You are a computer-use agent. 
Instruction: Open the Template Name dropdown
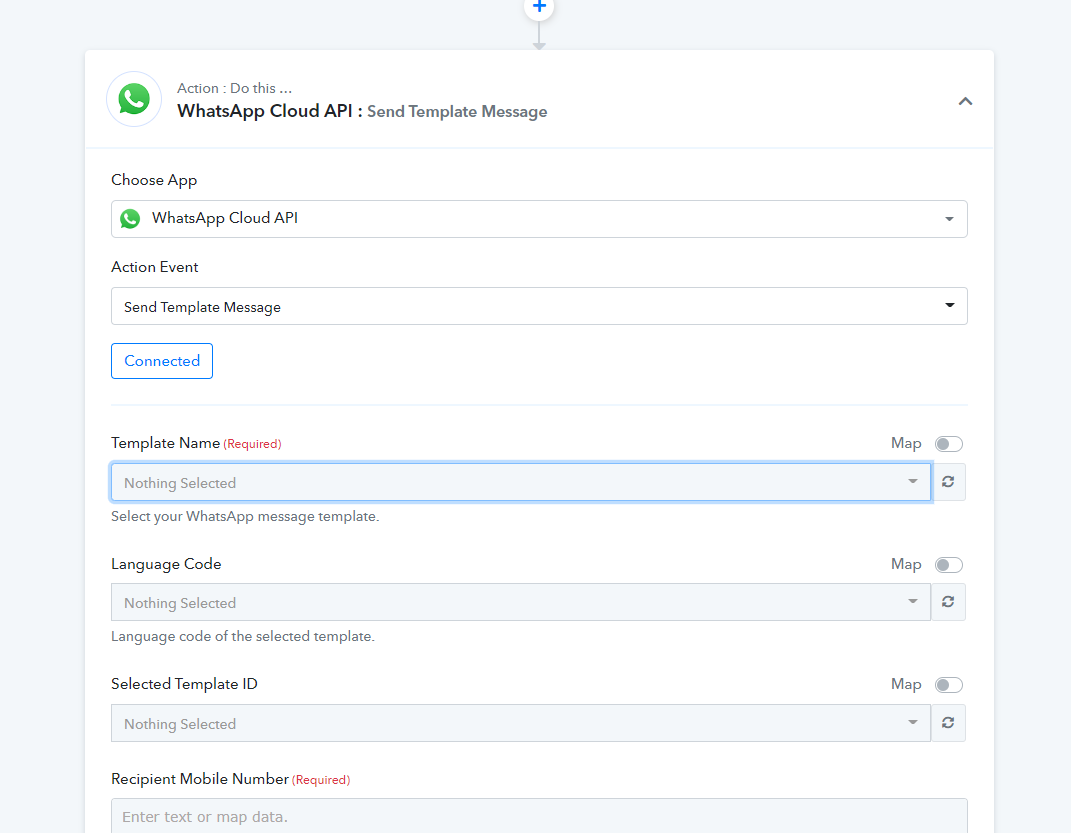520,482
